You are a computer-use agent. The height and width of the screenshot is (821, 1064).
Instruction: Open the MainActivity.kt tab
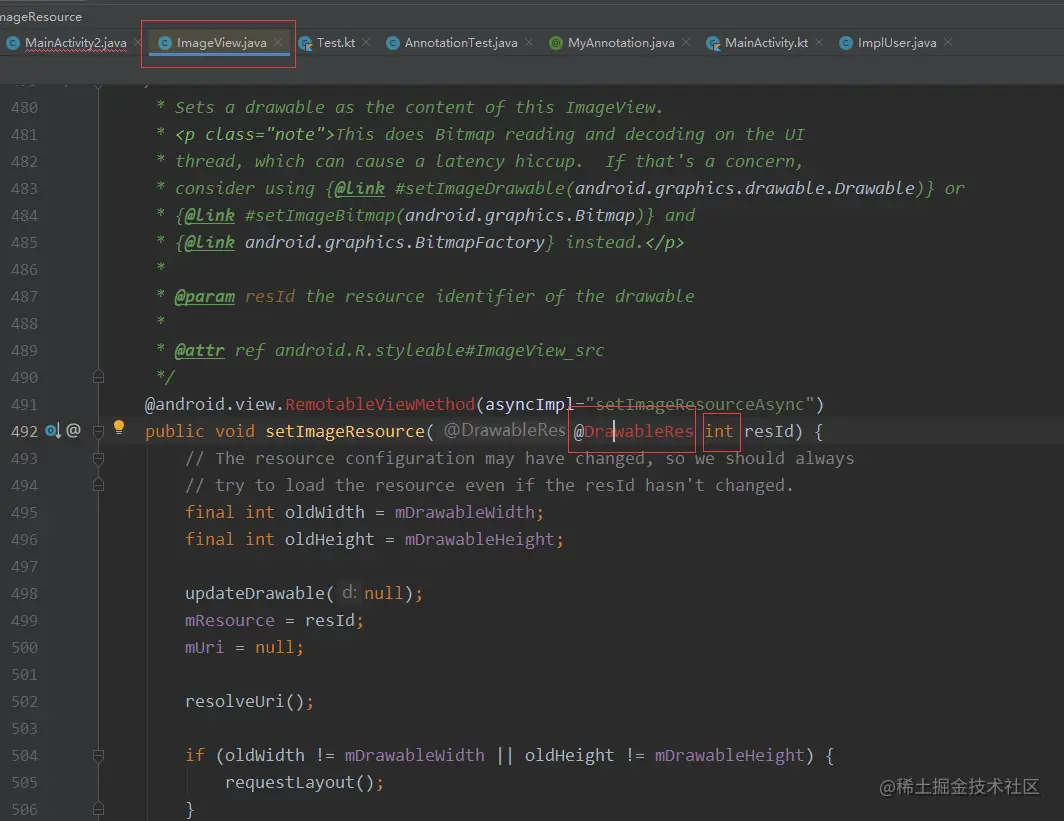[765, 43]
